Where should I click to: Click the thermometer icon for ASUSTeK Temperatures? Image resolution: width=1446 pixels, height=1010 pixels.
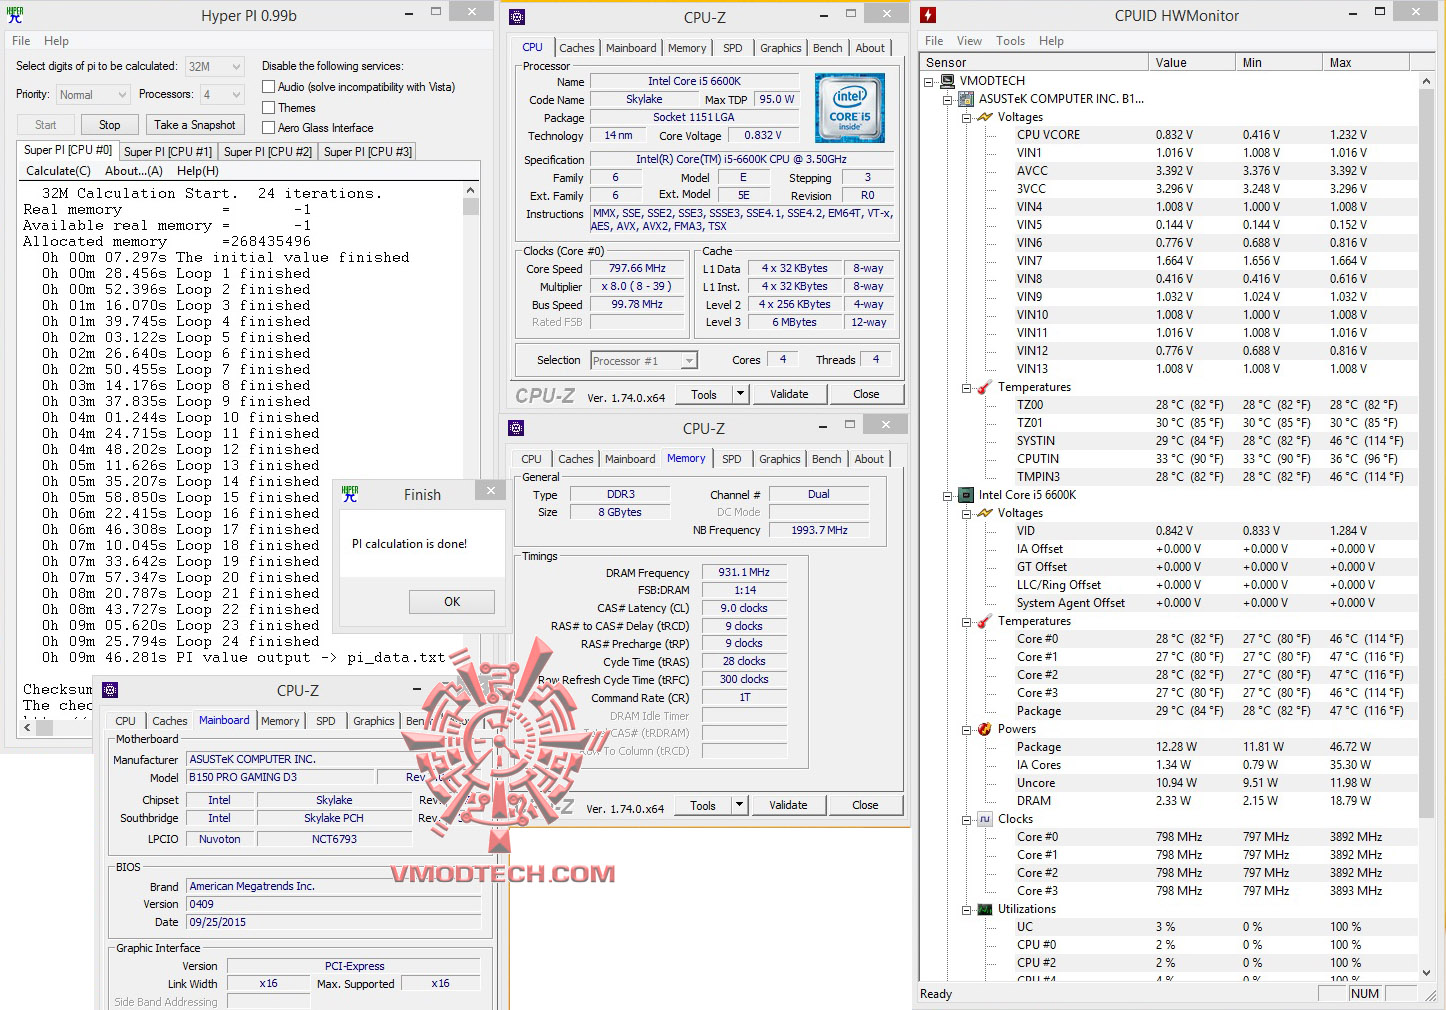pyautogui.click(x=984, y=387)
